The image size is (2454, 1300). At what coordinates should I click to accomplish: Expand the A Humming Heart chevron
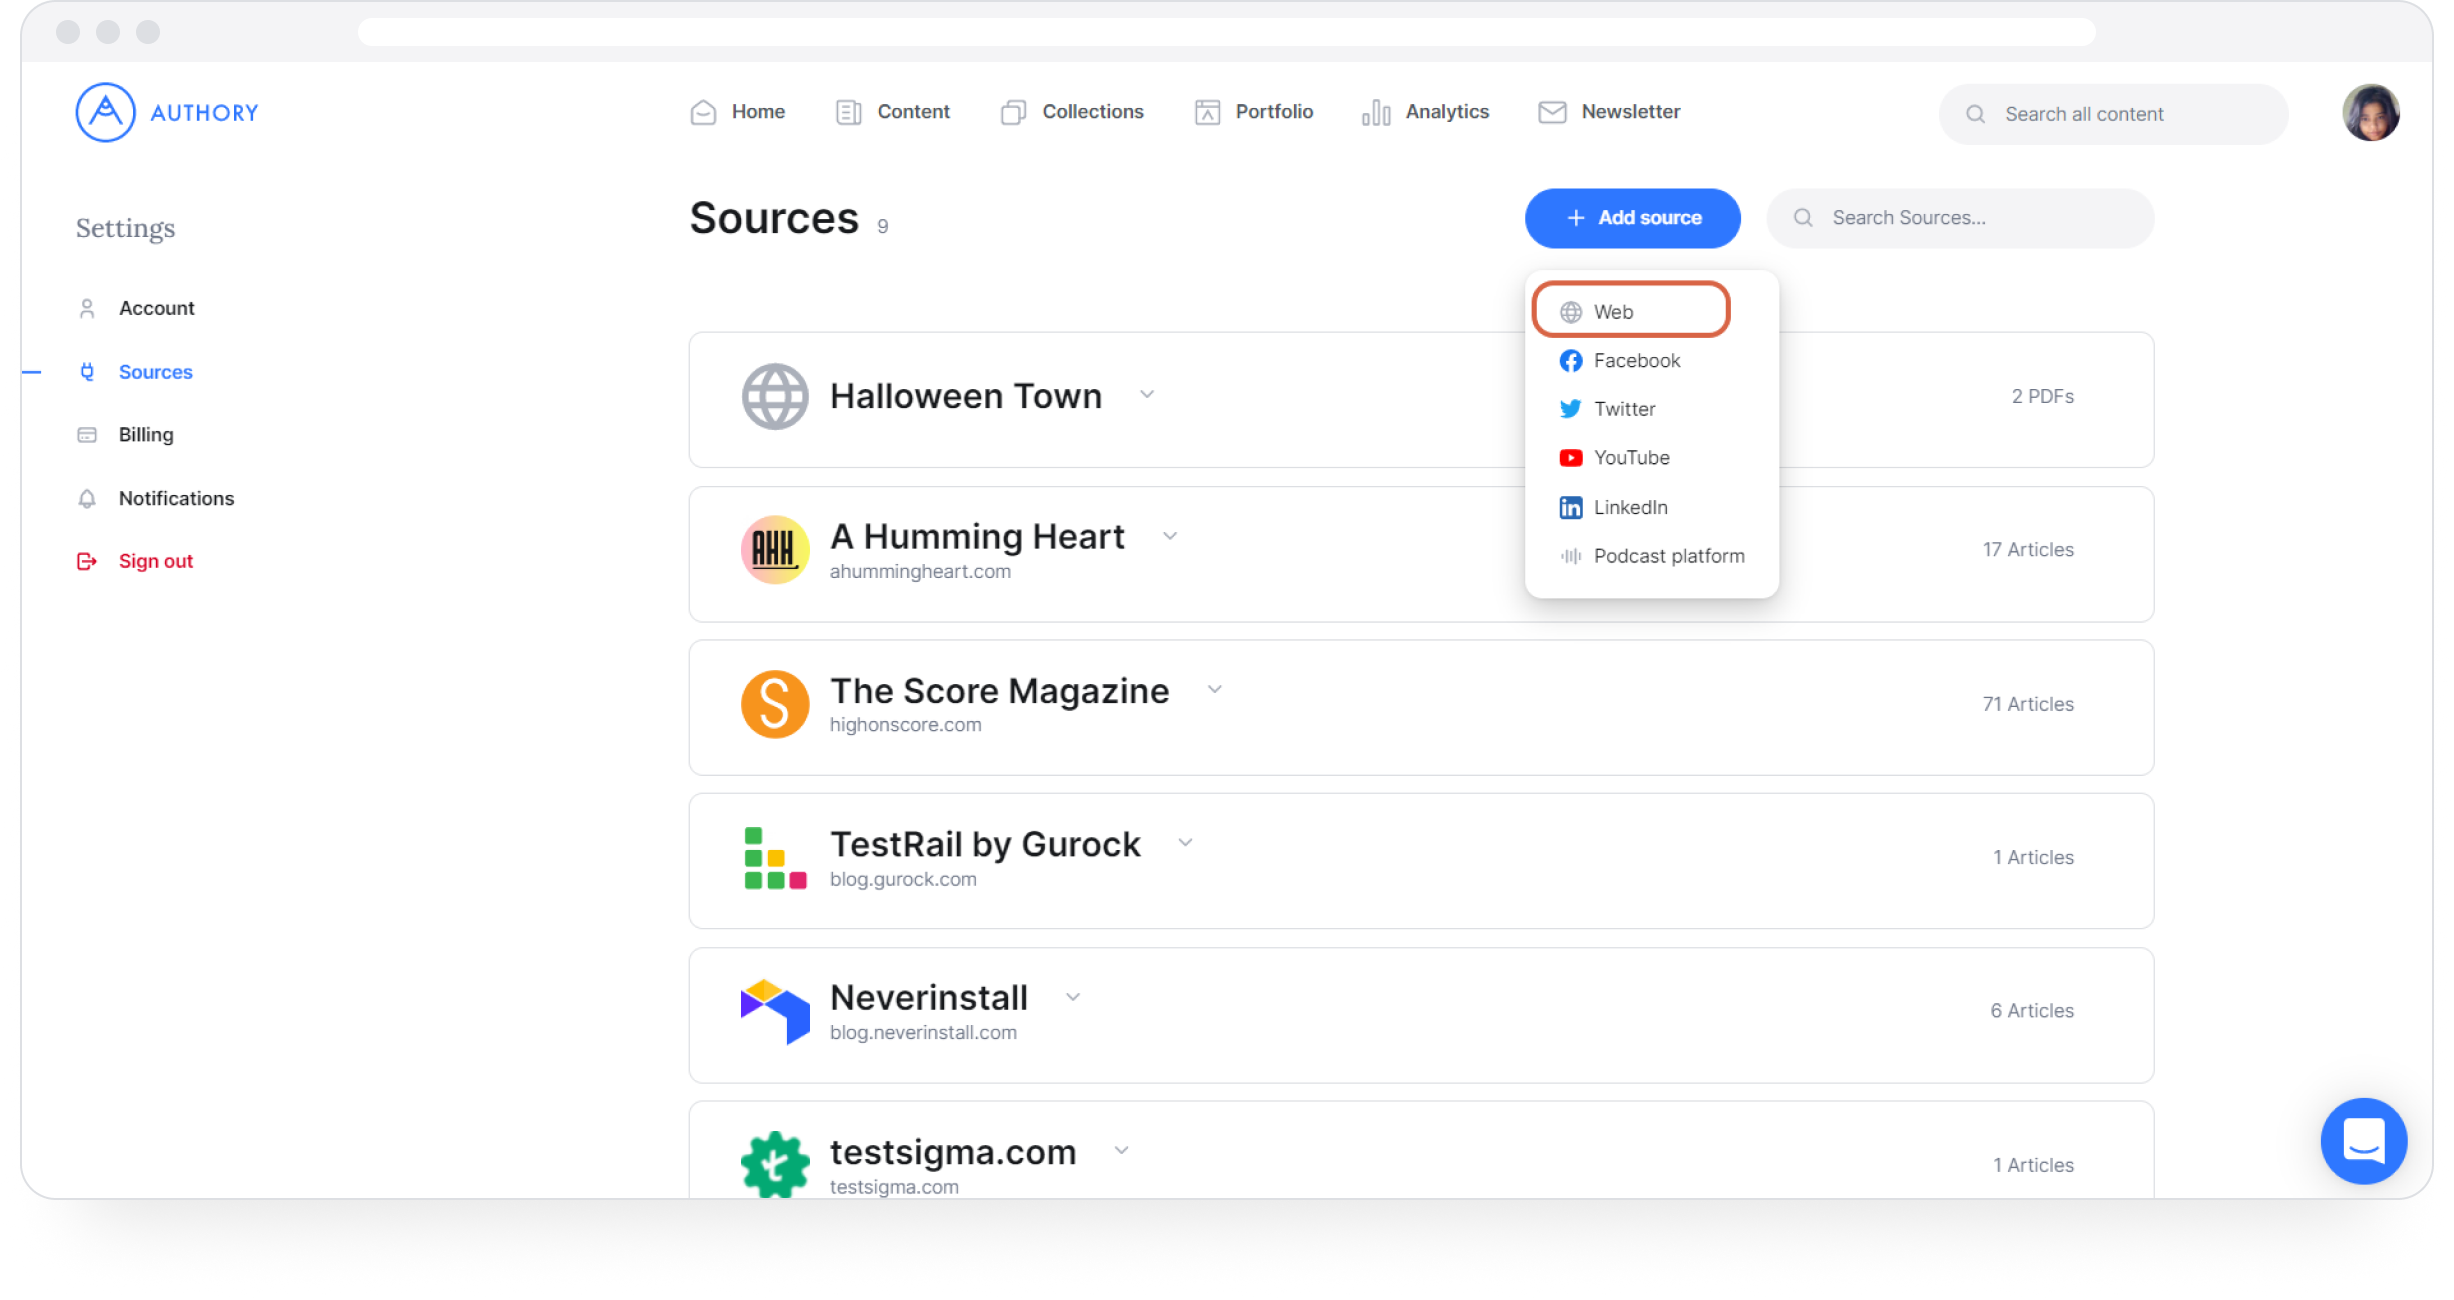coord(1170,536)
